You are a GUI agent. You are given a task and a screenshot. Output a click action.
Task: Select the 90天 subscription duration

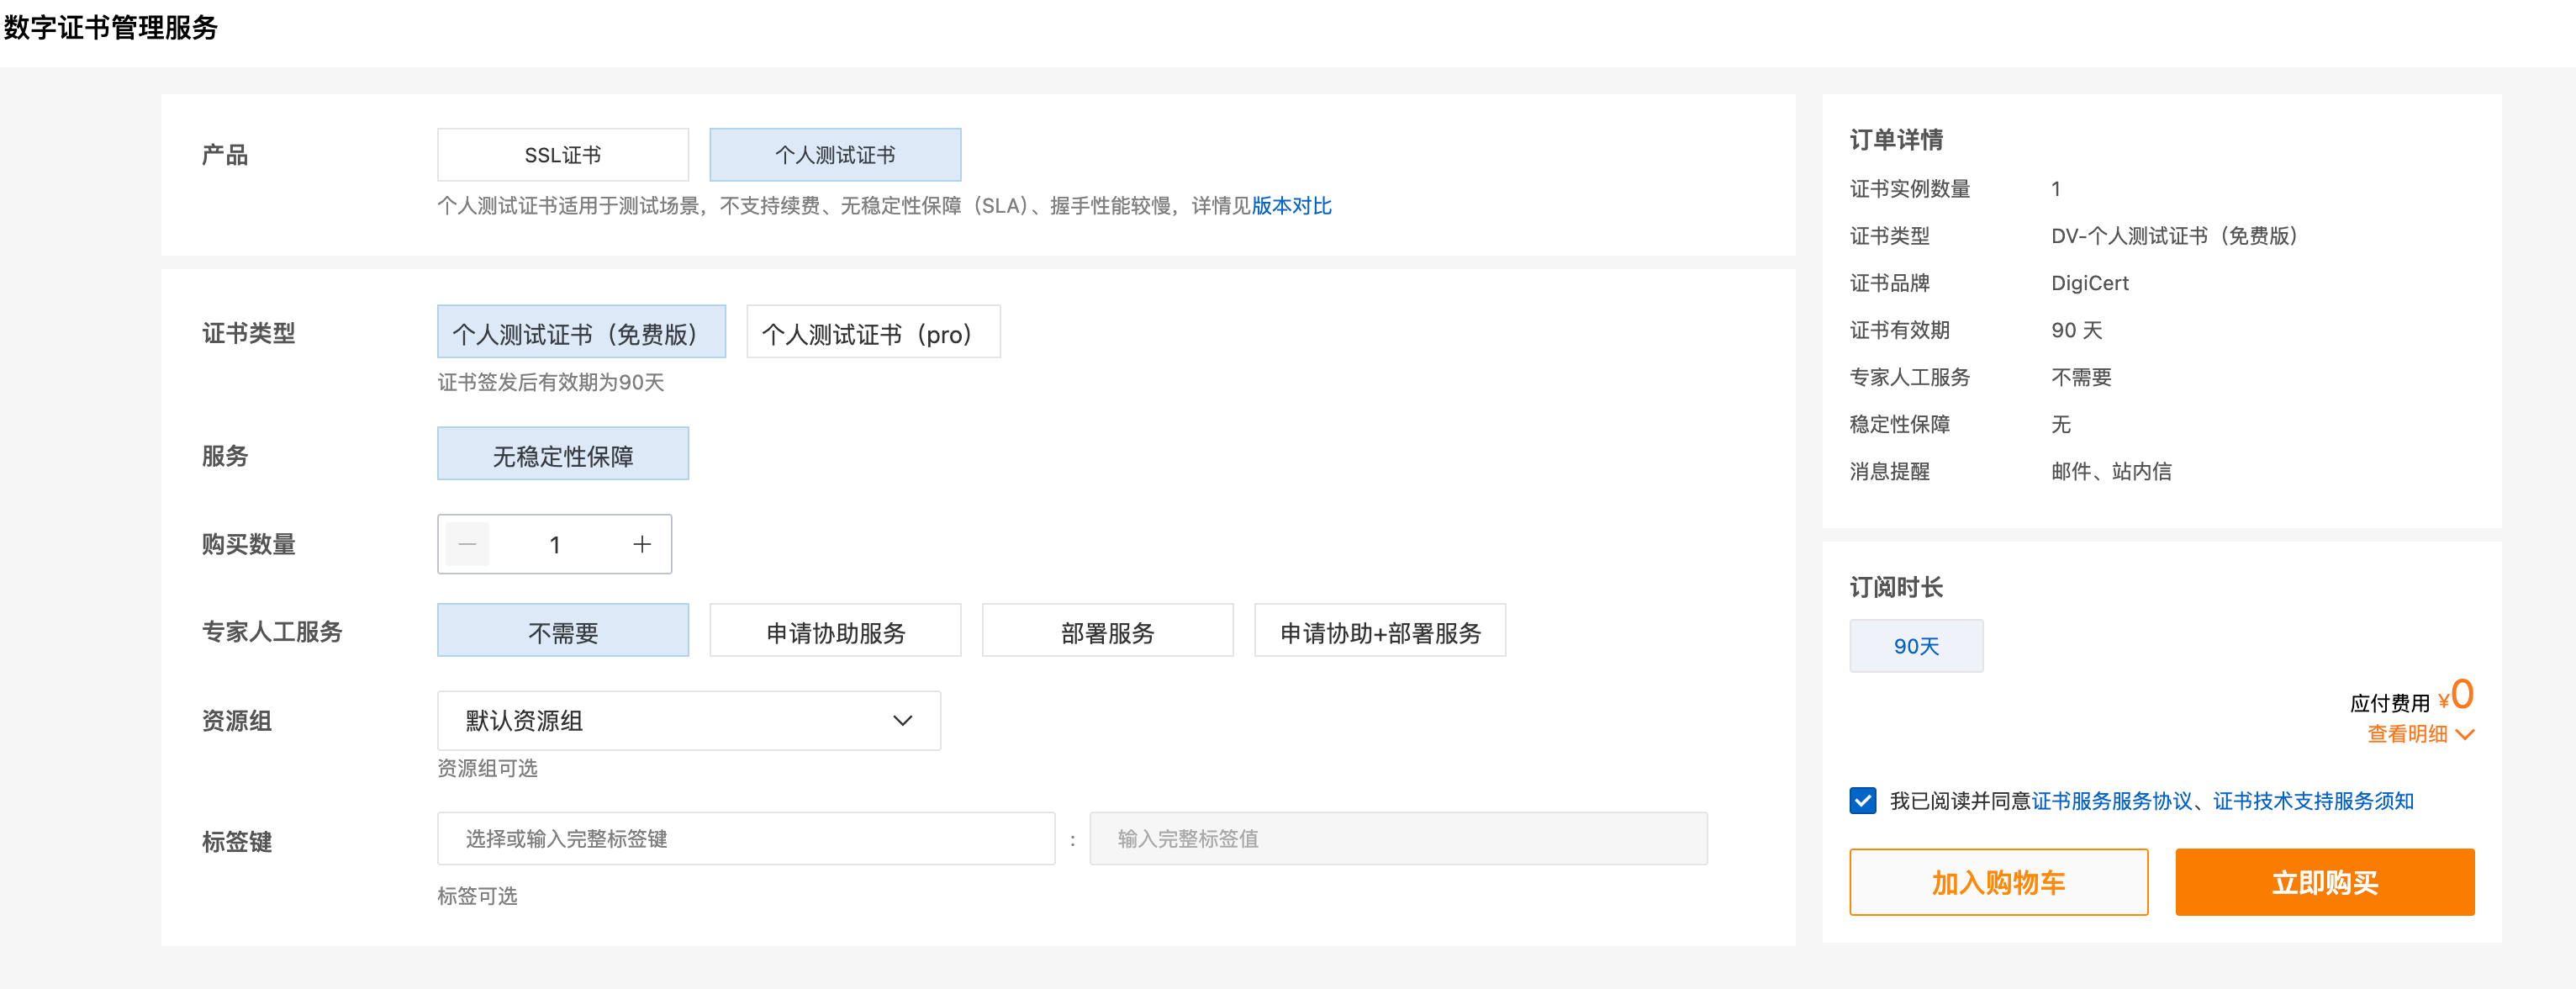click(1915, 646)
